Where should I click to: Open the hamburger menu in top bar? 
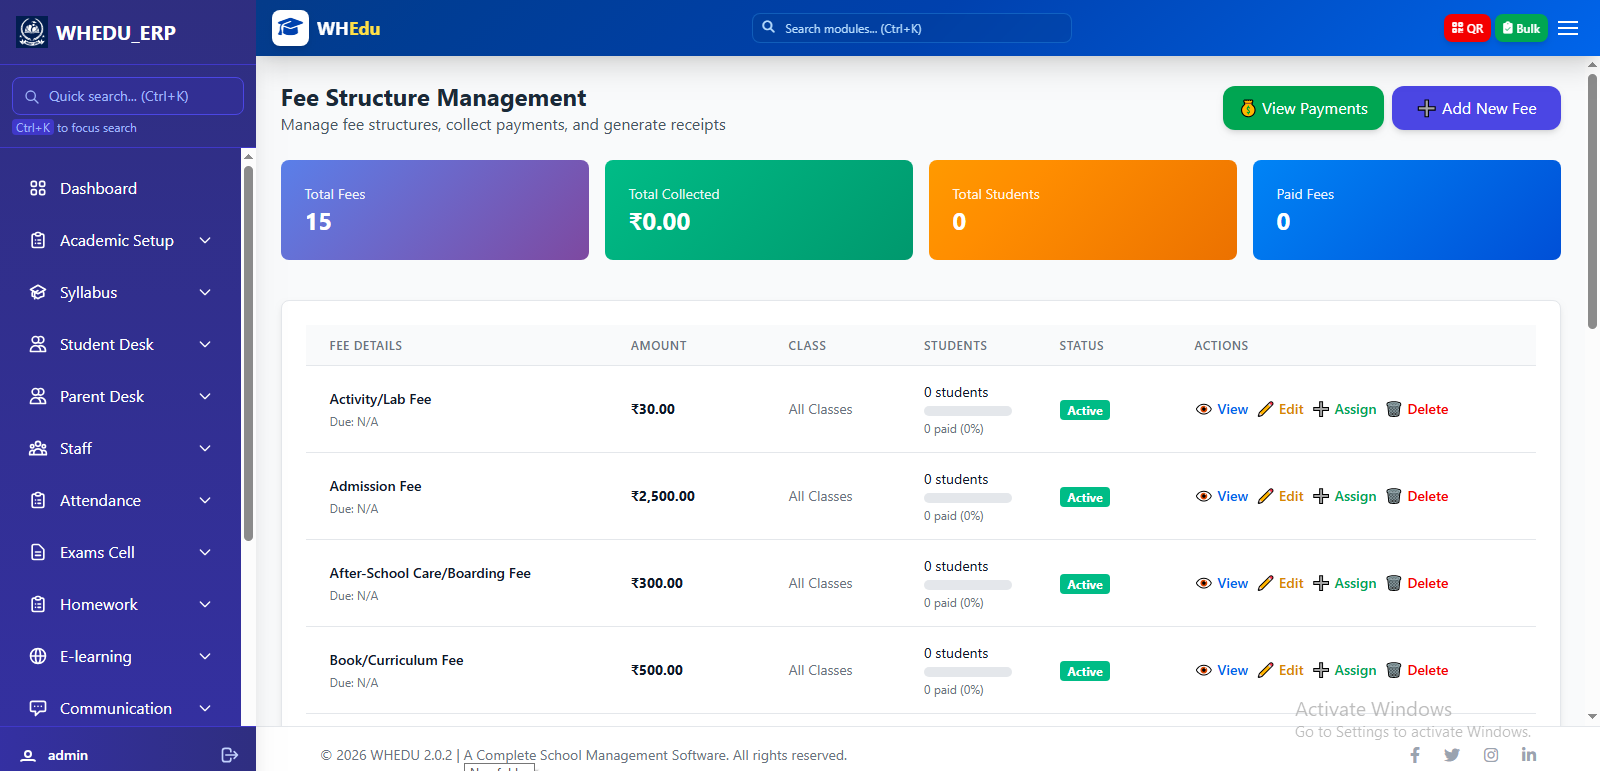(1568, 28)
